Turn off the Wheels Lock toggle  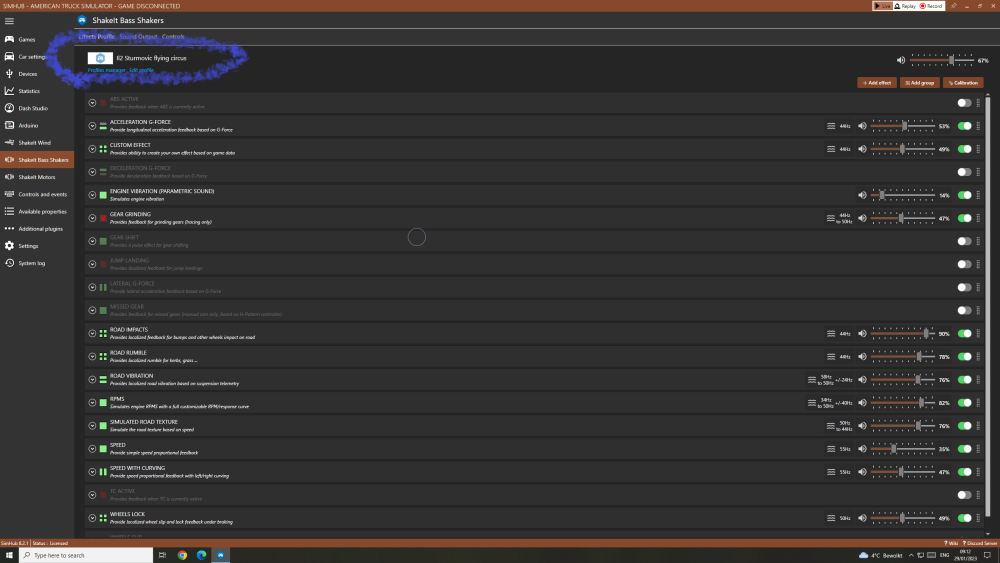(964, 518)
